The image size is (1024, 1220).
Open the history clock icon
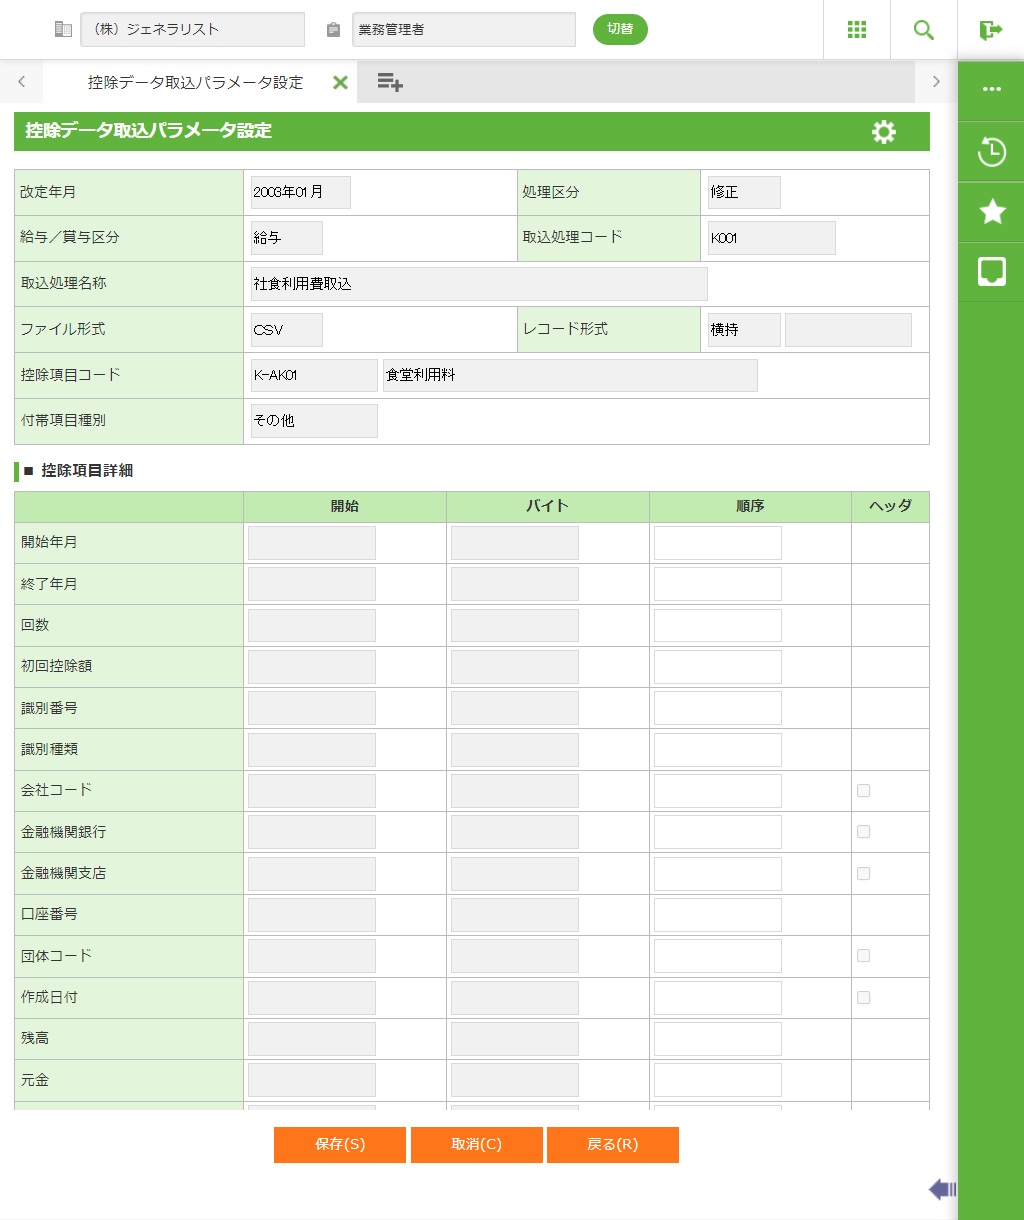coord(991,152)
